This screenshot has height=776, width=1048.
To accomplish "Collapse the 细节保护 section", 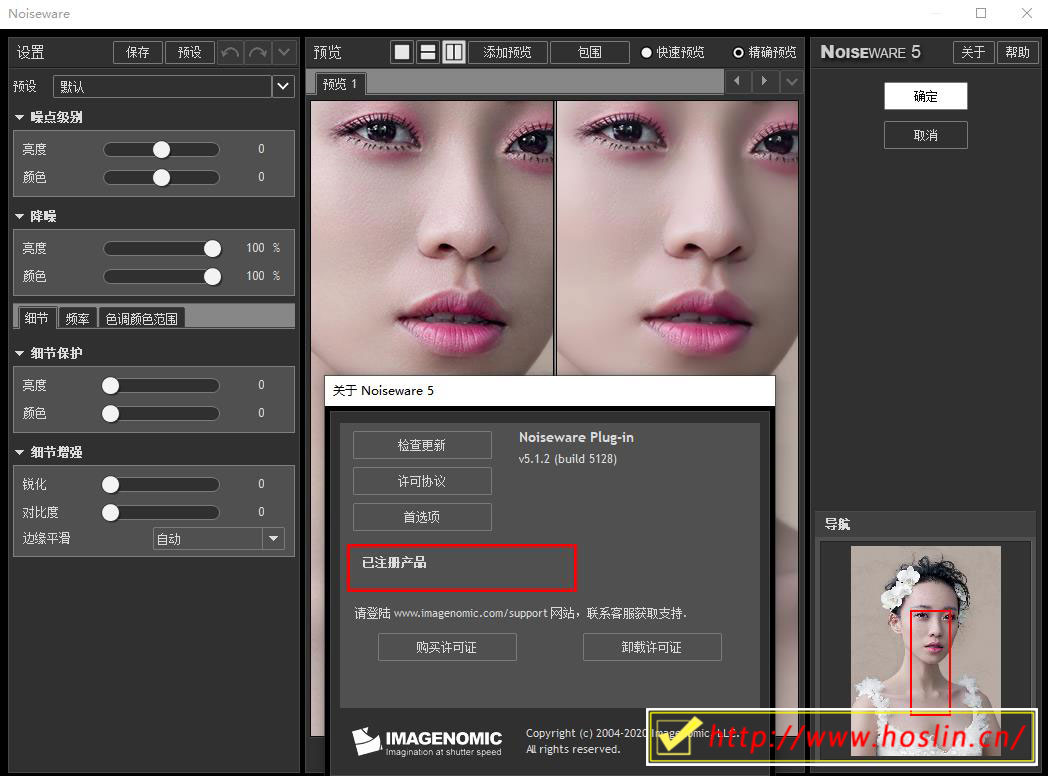I will tap(19, 354).
